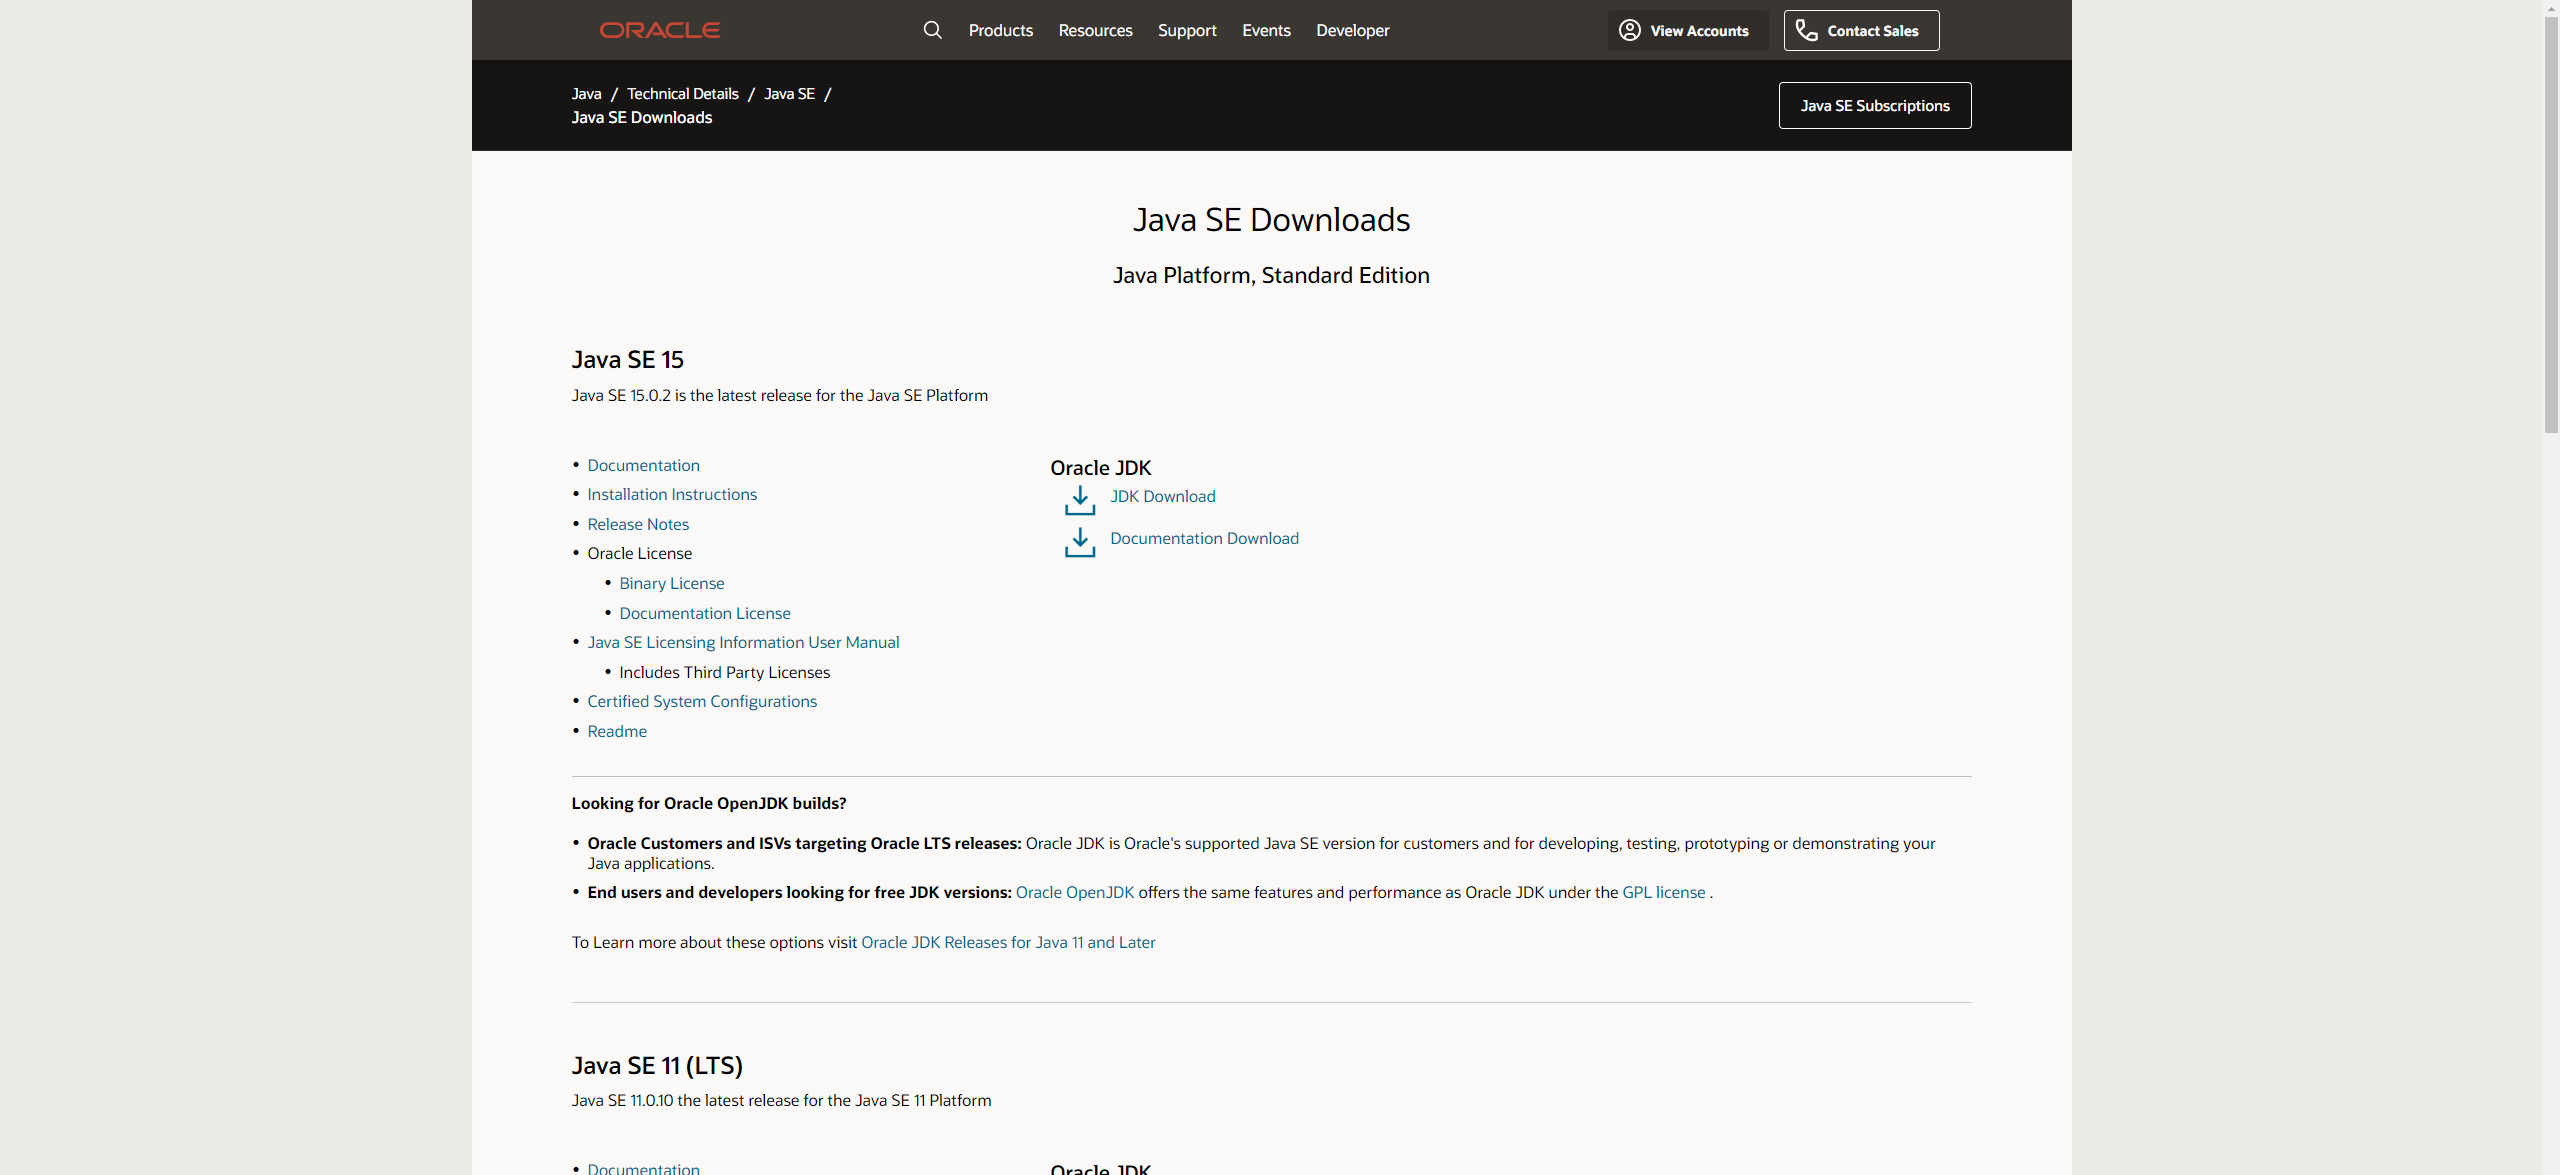2560x1175 pixels.
Task: Click 'Java Platform, Standard Edition' subtitle
Action: [1271, 275]
